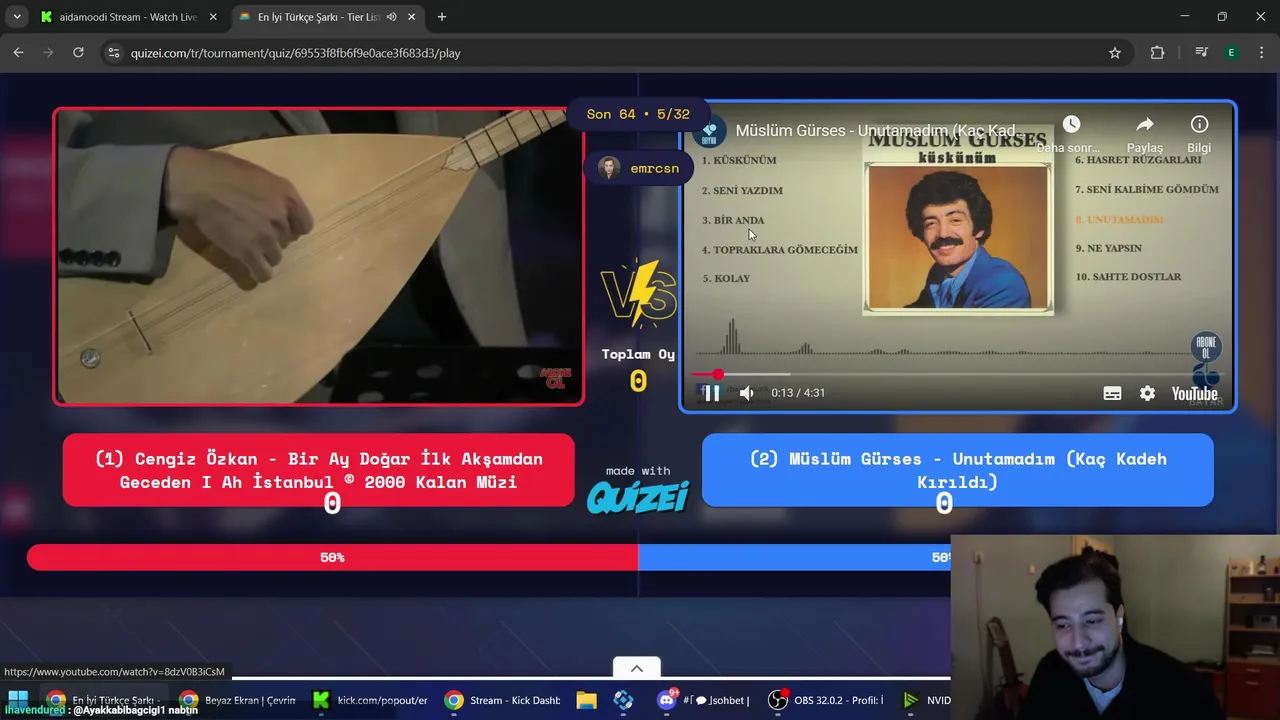The width and height of the screenshot is (1280, 720).
Task: Click the emrcsn user badge
Action: pyautogui.click(x=639, y=168)
